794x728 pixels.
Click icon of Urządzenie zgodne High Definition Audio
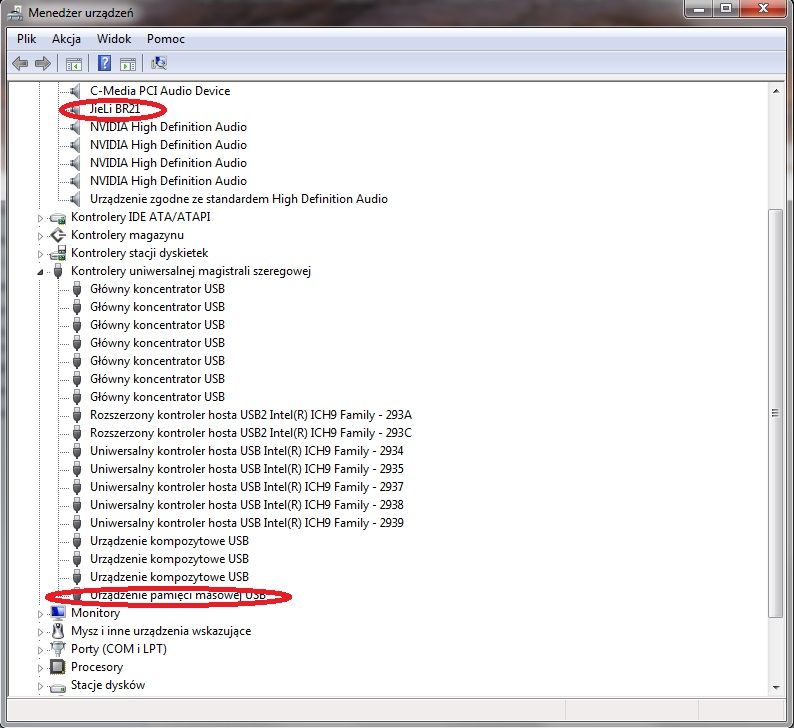click(75, 199)
